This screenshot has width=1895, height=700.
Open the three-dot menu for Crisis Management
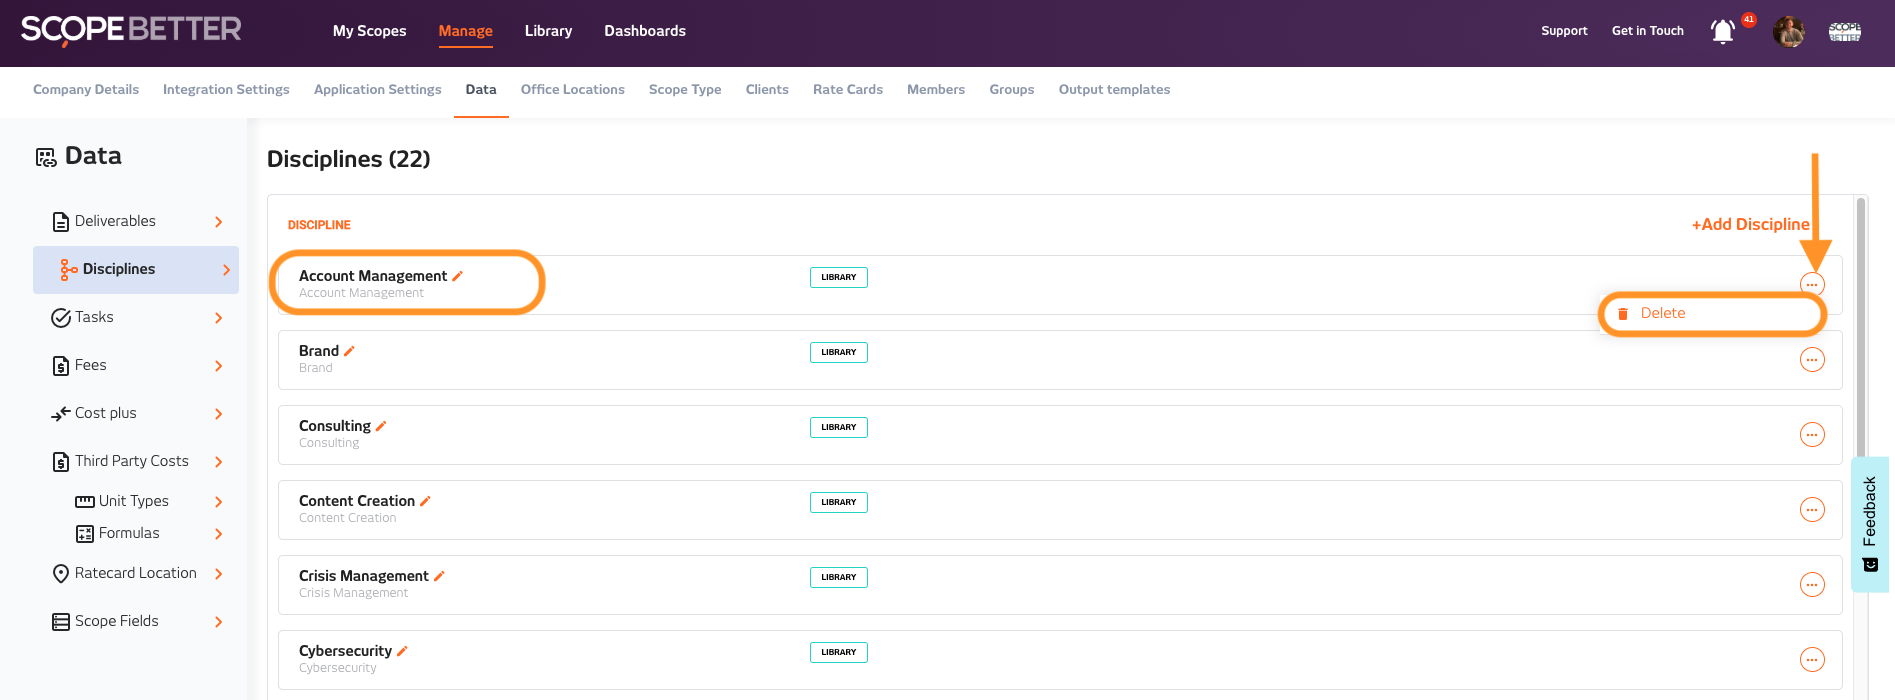(x=1811, y=585)
